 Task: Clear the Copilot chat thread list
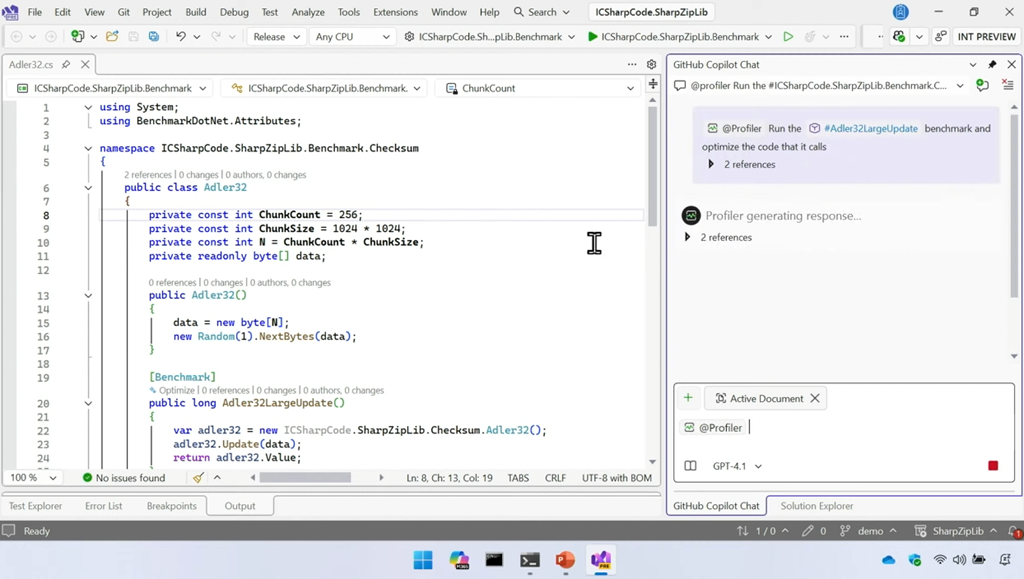tap(1007, 86)
